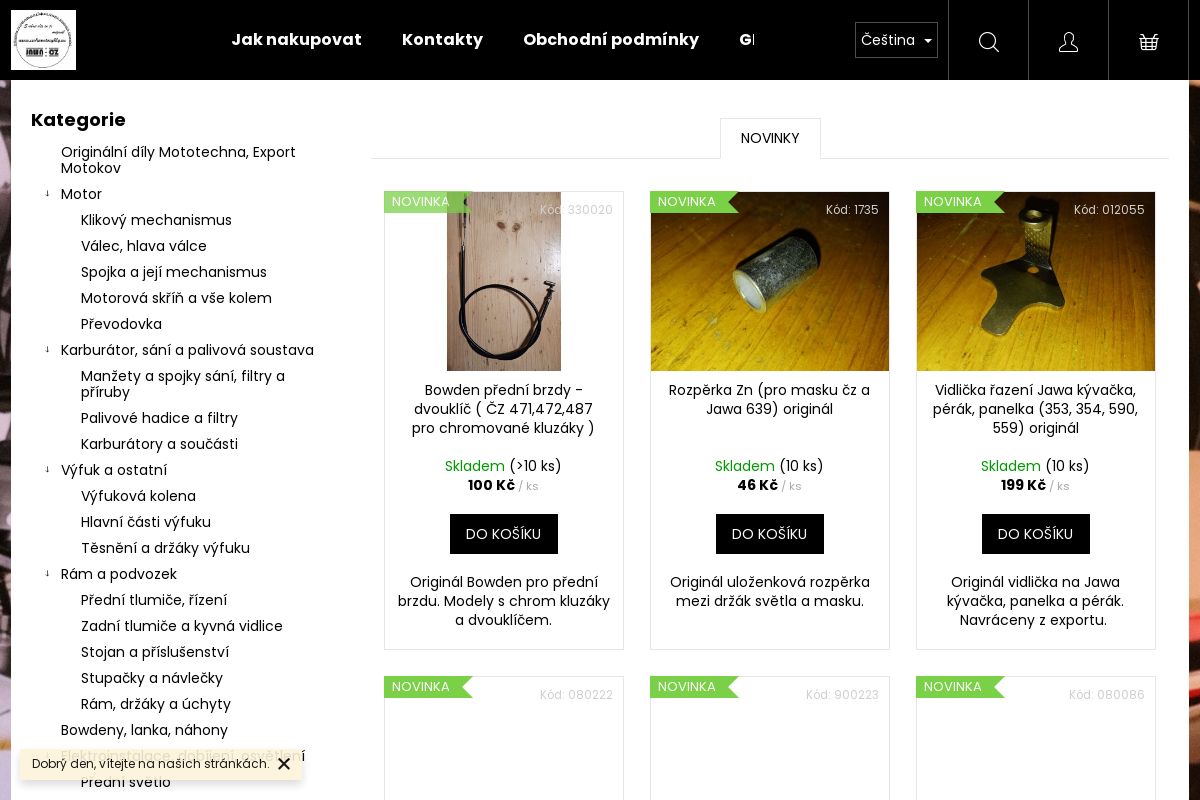The image size is (1200, 800).
Task: Collapse the Motor category arrow
Action: point(47,194)
